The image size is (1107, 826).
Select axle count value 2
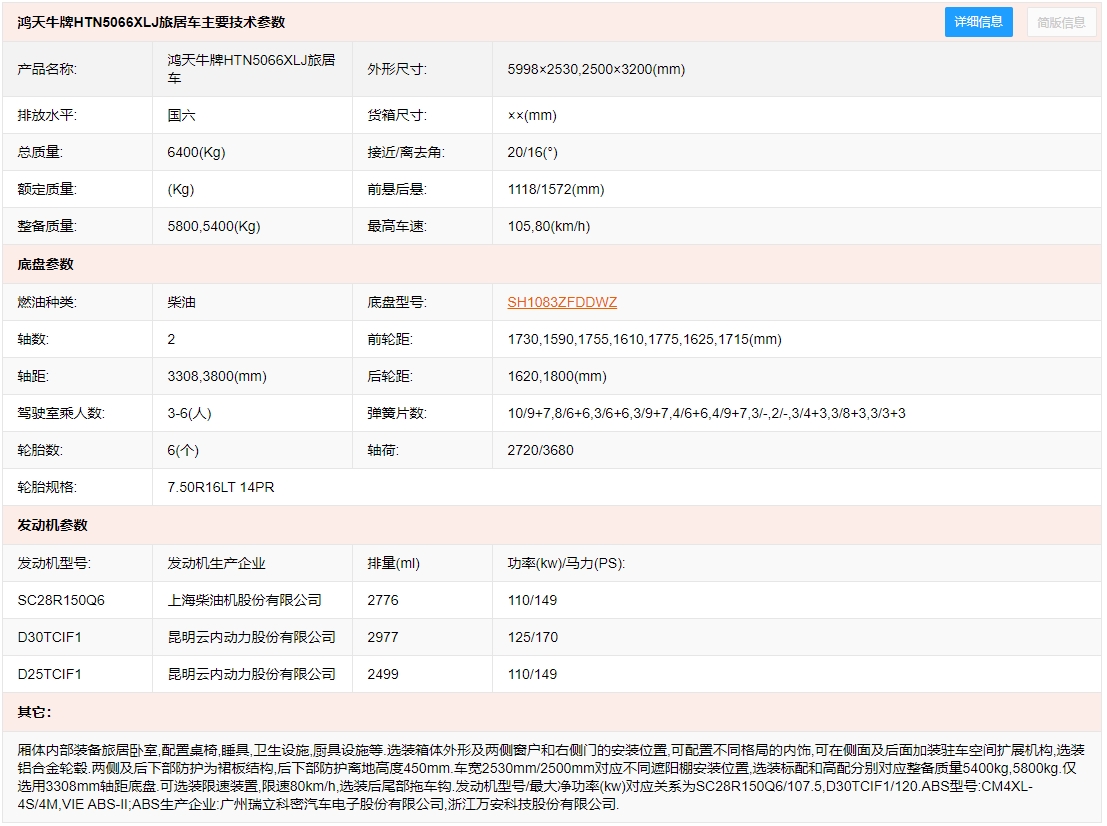click(171, 340)
